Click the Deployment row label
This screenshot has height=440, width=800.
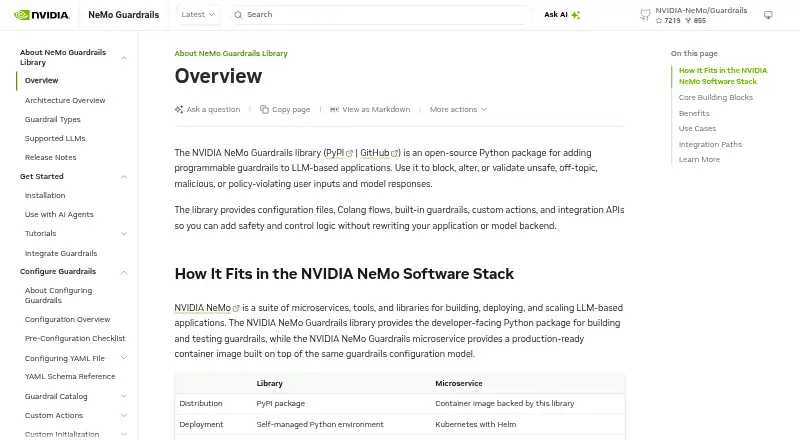201,425
